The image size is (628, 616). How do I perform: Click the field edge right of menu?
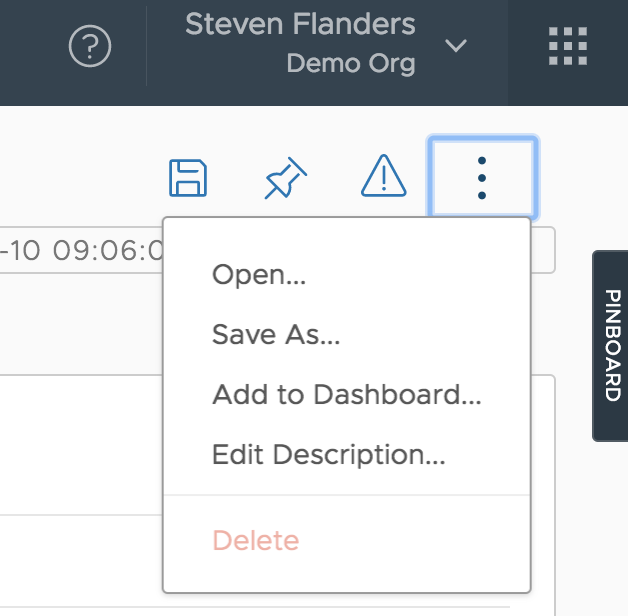(543, 250)
